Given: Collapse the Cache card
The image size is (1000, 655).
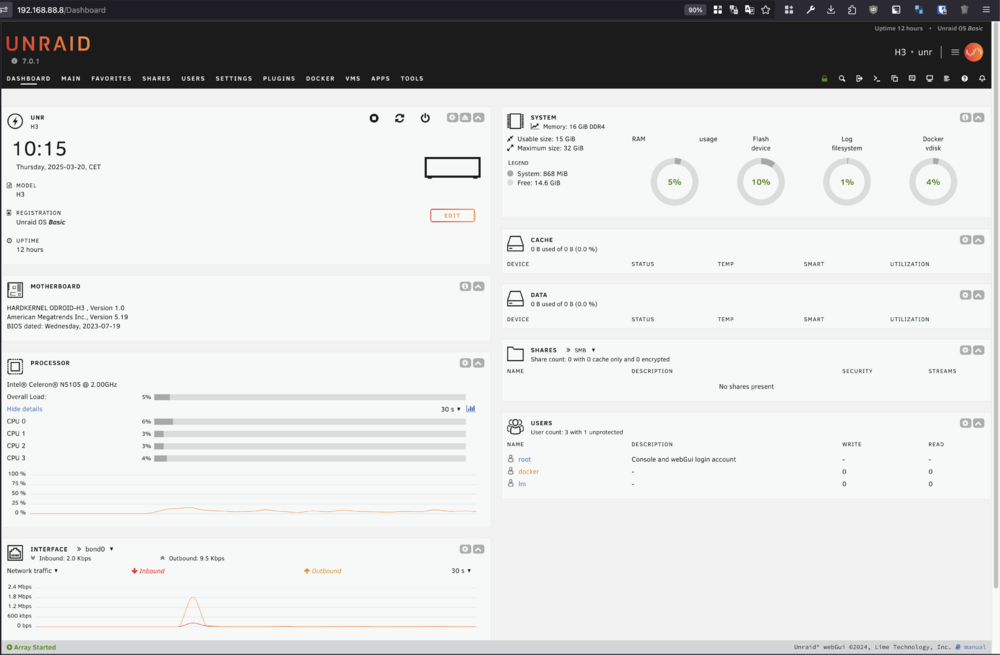Looking at the screenshot, I should coord(978,240).
